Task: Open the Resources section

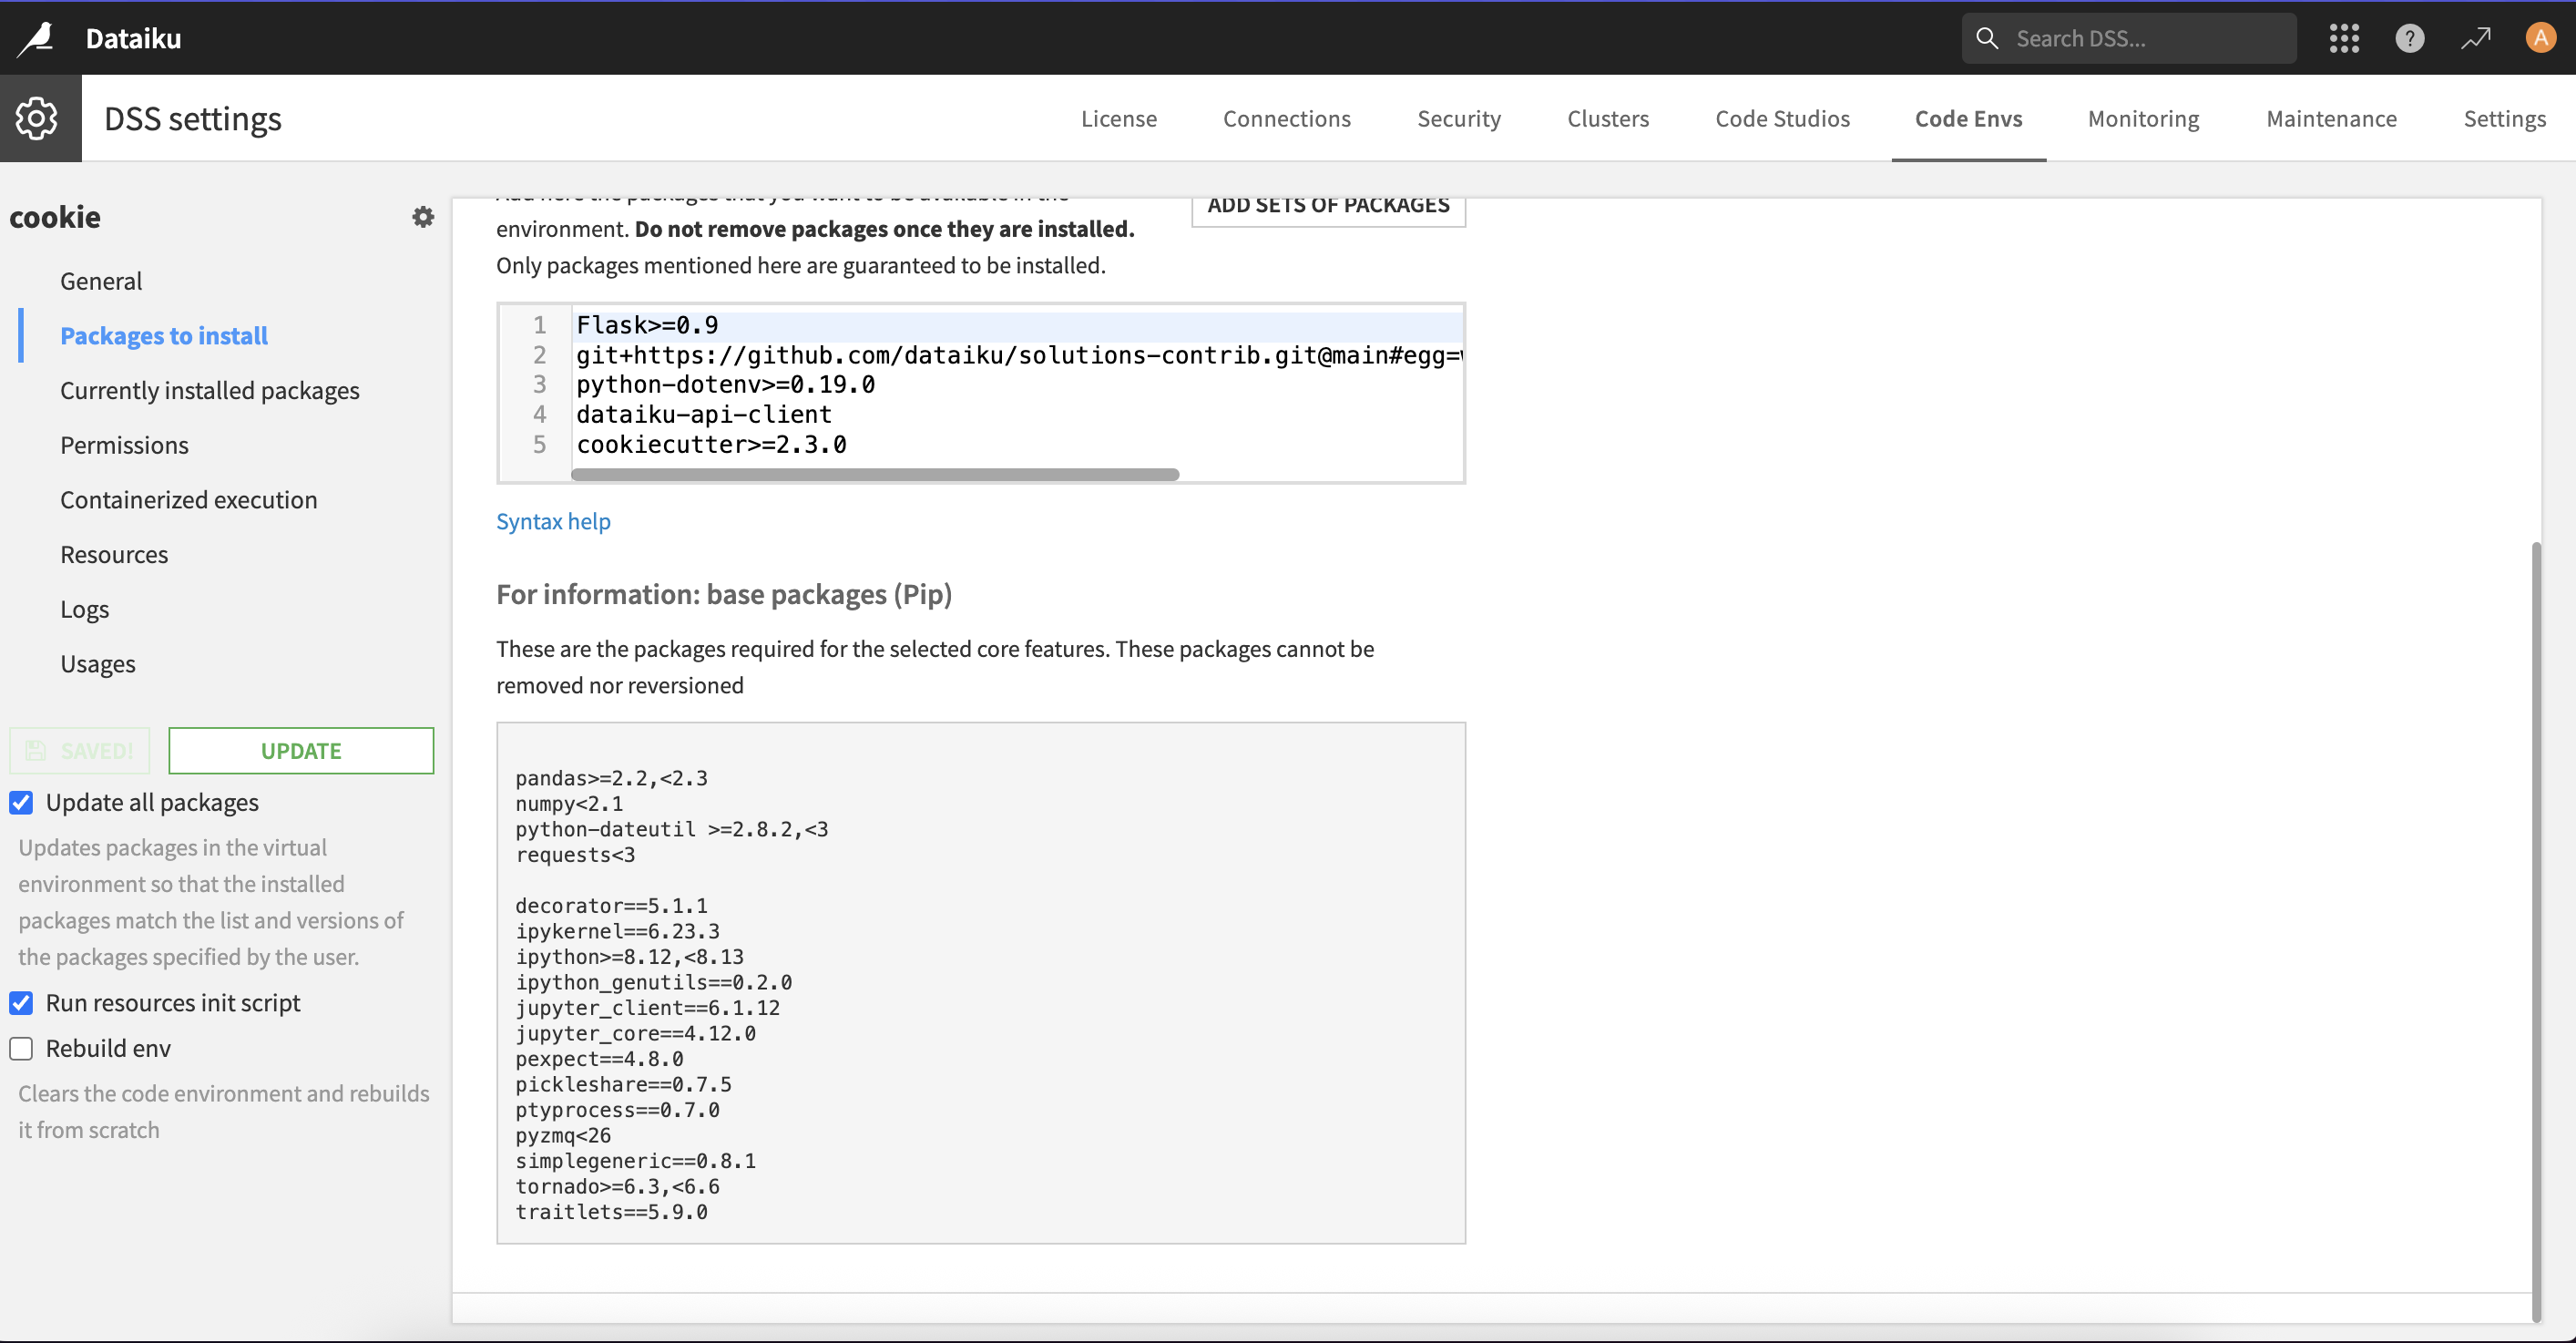Action: pos(114,554)
